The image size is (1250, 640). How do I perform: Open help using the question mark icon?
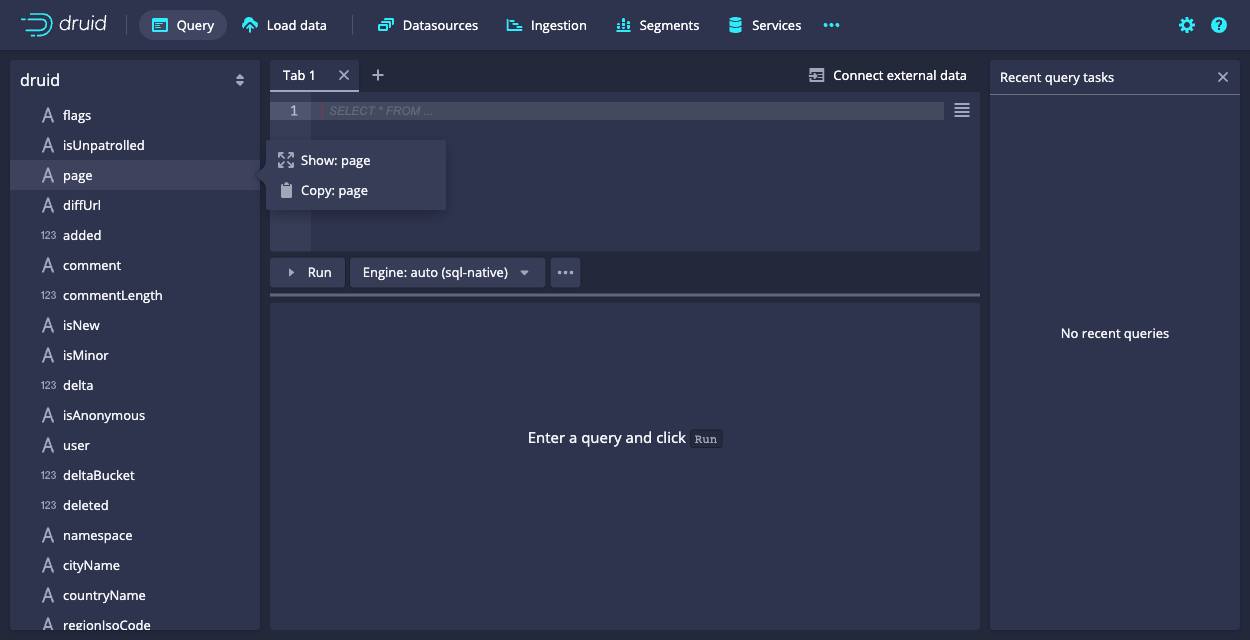(x=1218, y=25)
